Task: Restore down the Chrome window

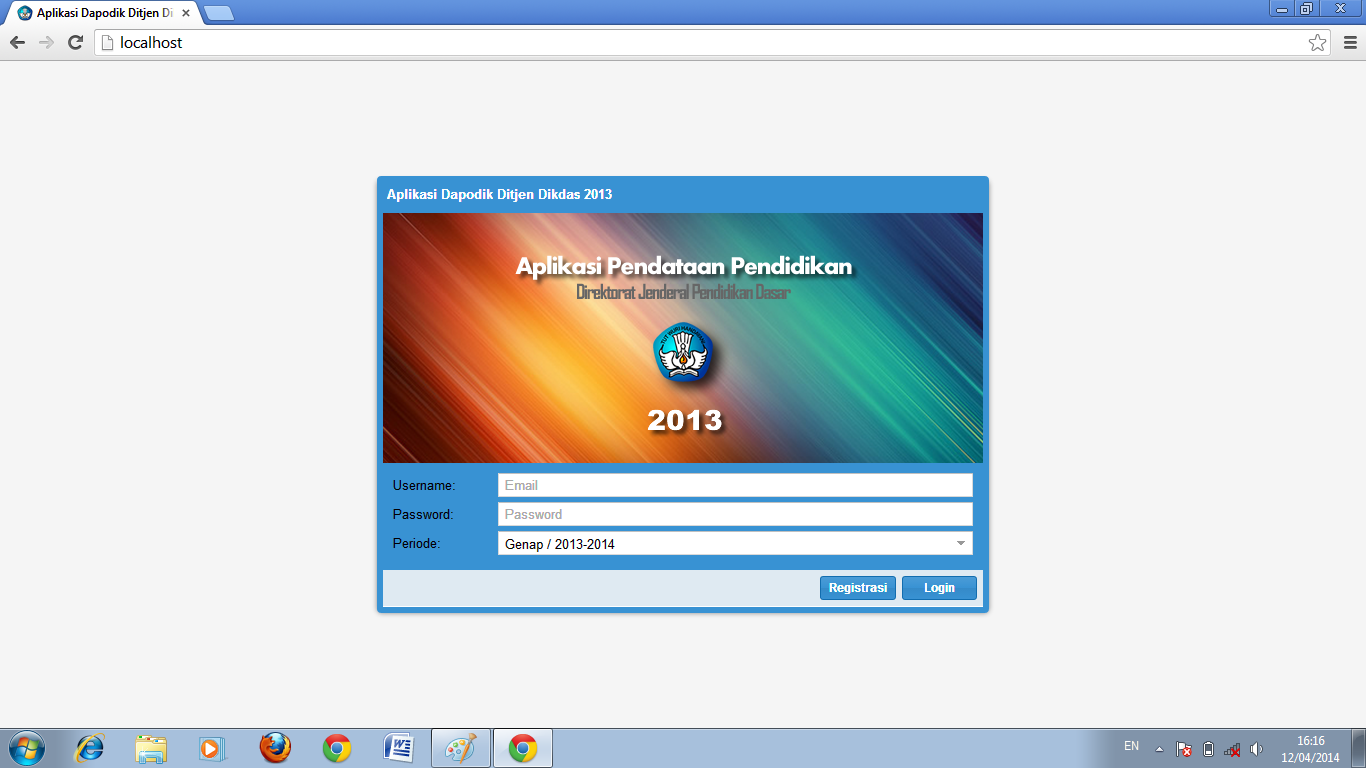Action: click(1307, 8)
